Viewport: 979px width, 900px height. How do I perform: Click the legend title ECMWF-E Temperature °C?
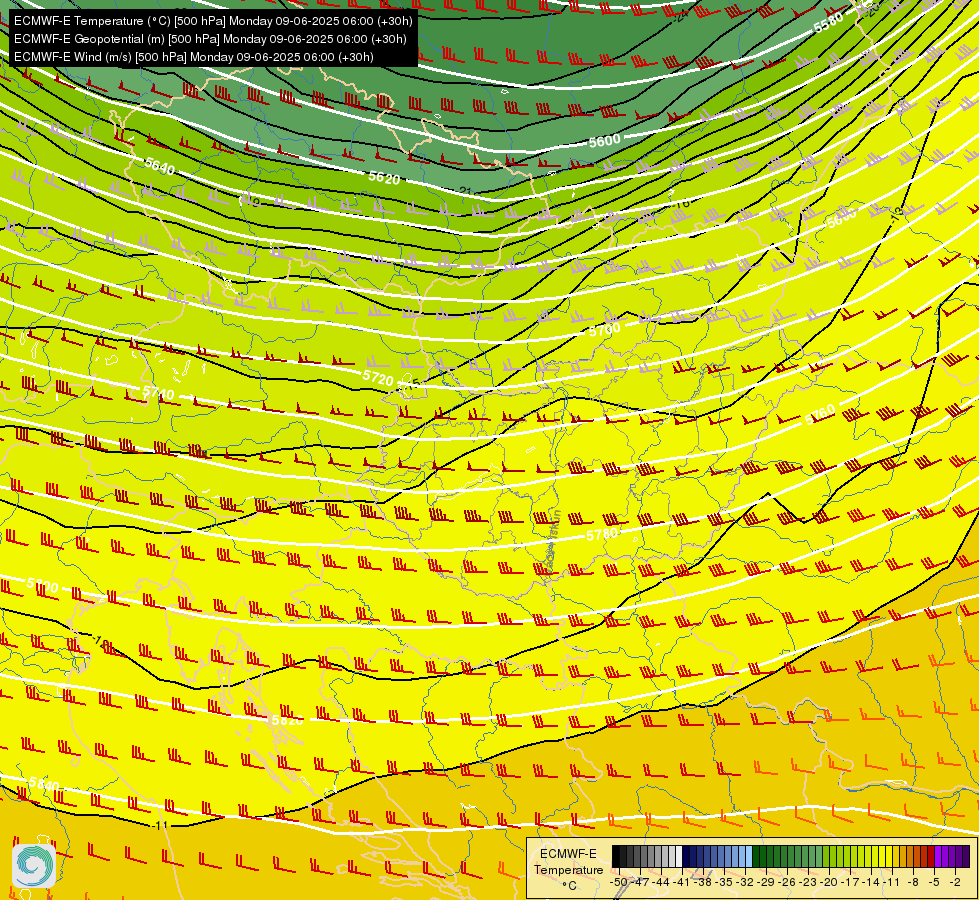(568, 869)
